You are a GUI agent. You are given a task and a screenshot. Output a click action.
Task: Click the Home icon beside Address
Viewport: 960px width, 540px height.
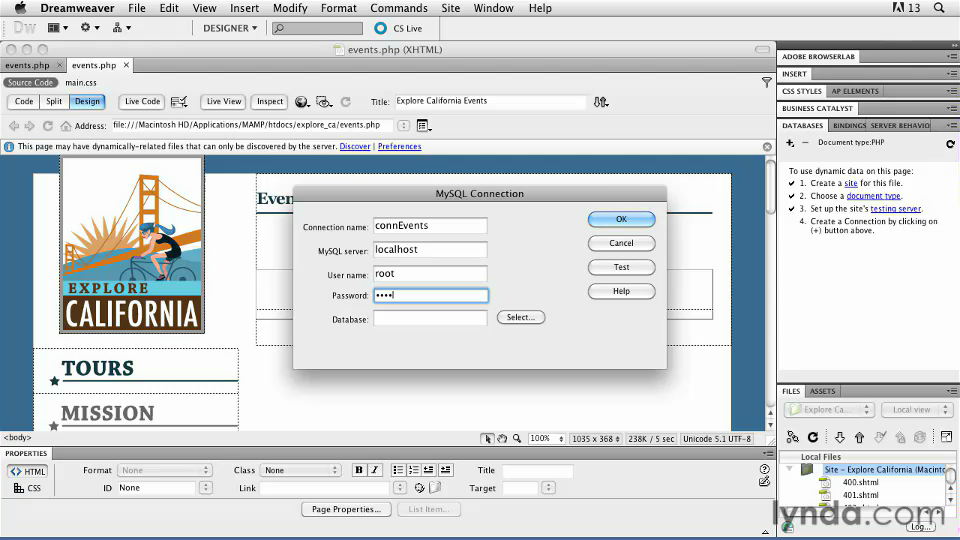pos(66,126)
